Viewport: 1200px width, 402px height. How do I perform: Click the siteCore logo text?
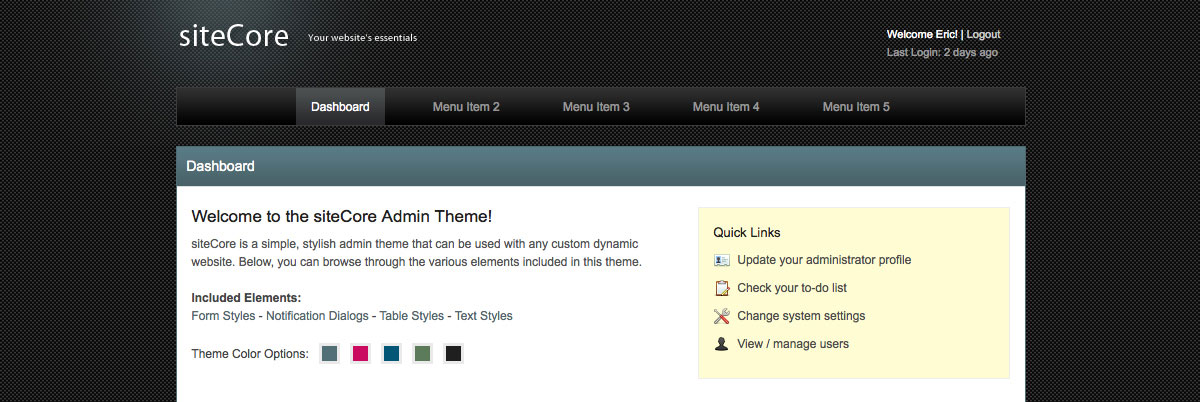[234, 37]
